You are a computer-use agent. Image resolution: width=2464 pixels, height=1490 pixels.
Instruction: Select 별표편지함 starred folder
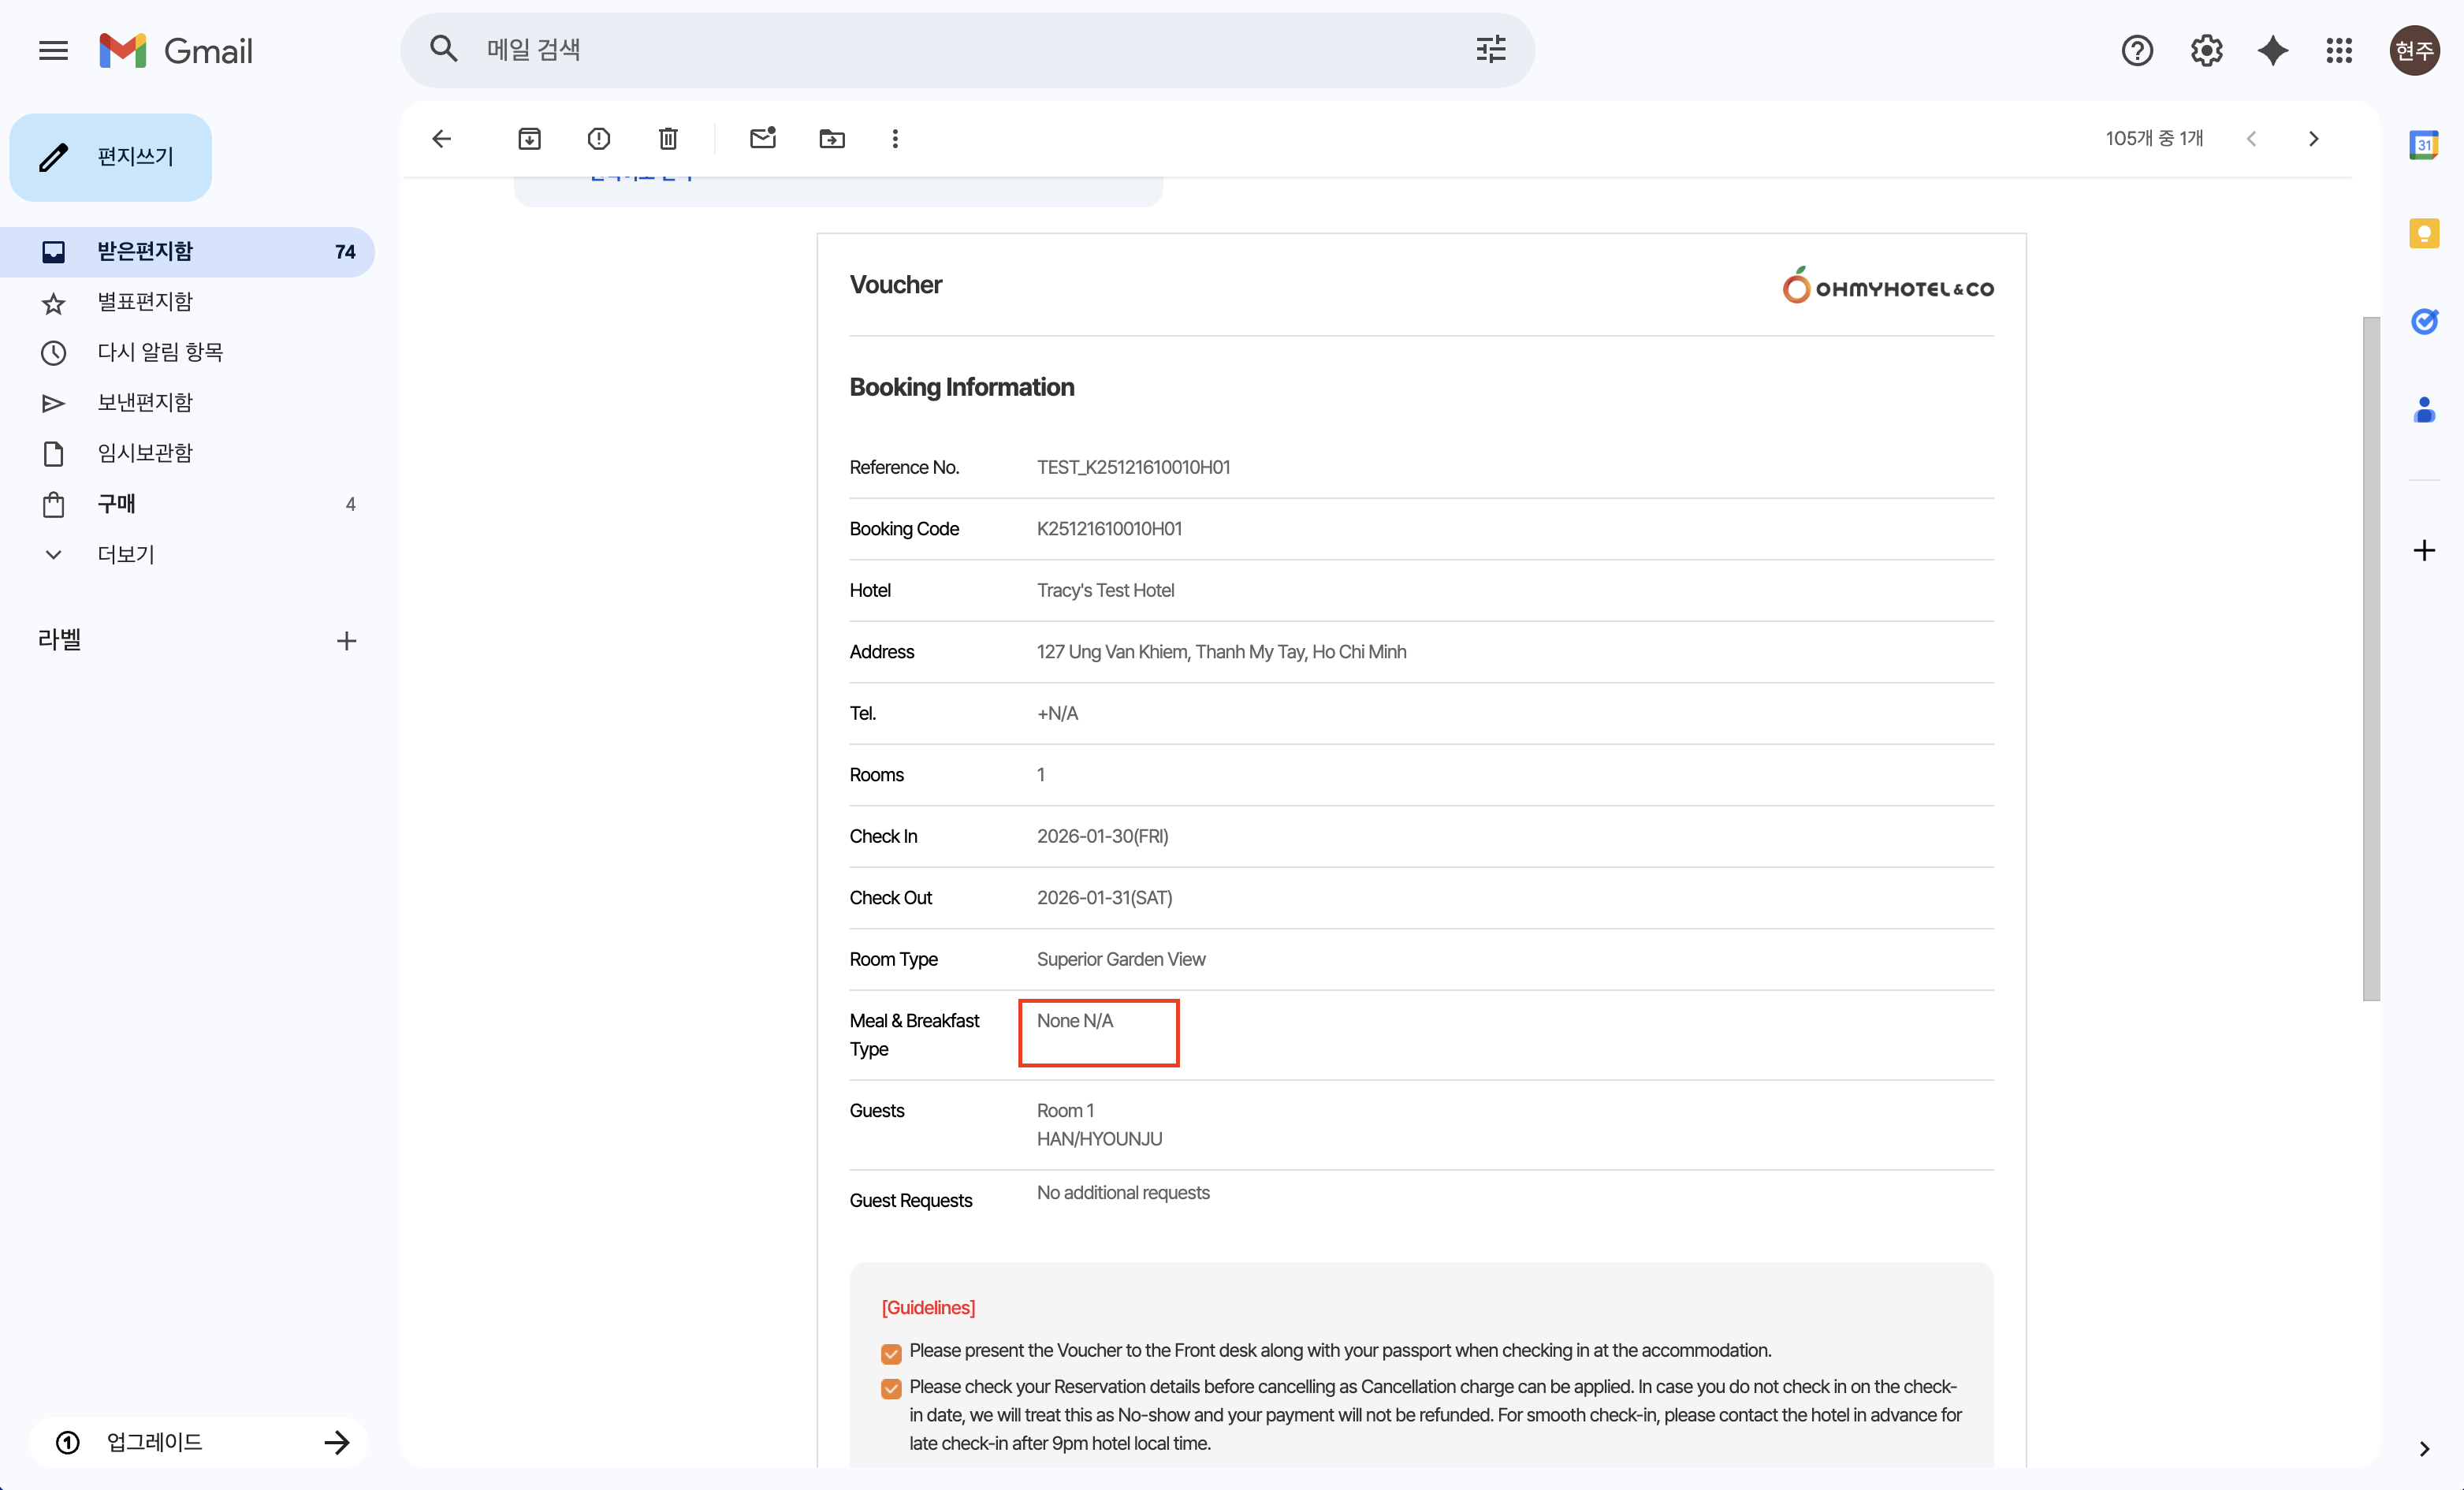coord(144,302)
